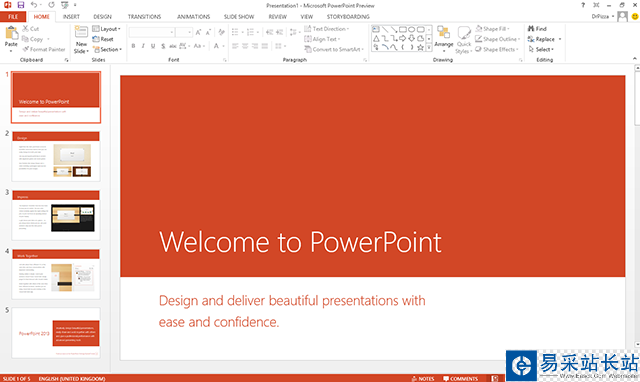
Task: Open the FILE tab
Action: coord(13,17)
